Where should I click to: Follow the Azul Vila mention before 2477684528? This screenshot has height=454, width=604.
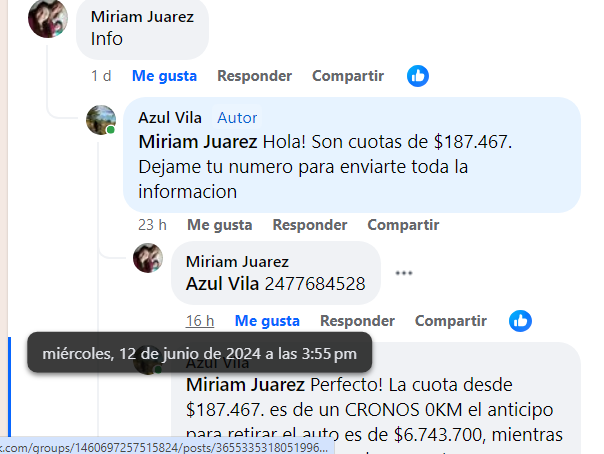(x=222, y=284)
